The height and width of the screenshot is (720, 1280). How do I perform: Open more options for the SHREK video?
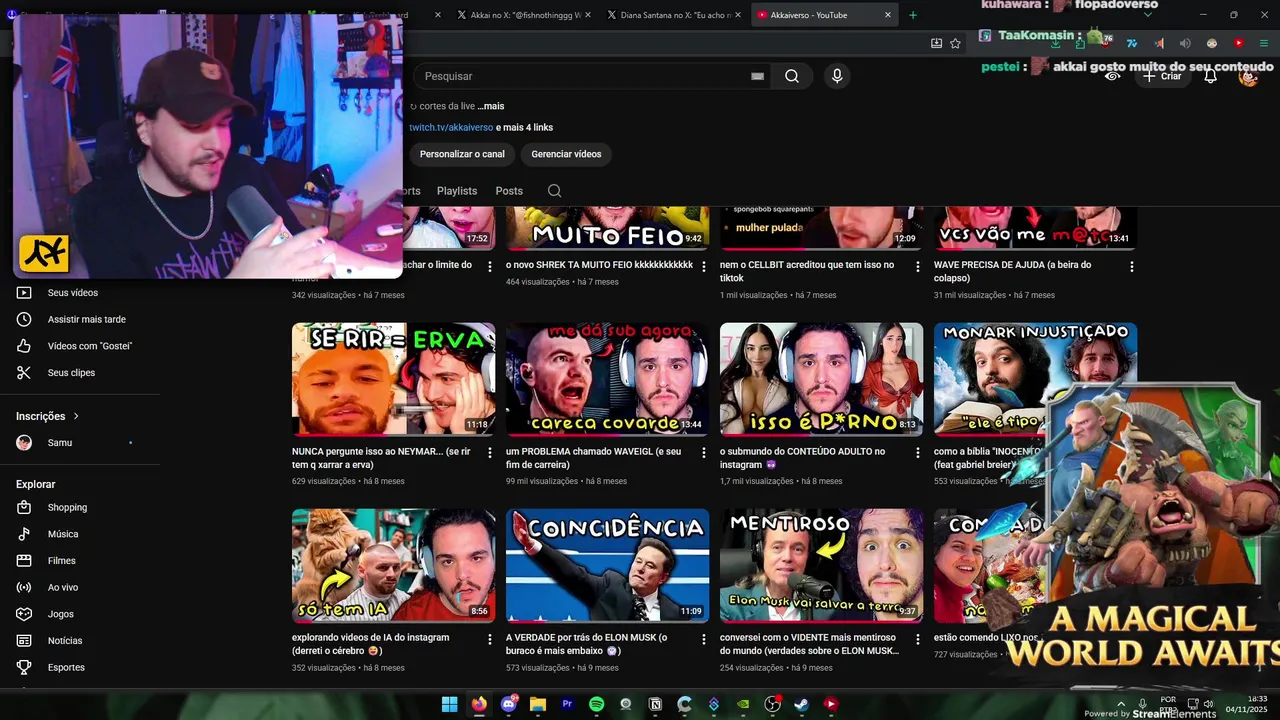tap(704, 267)
